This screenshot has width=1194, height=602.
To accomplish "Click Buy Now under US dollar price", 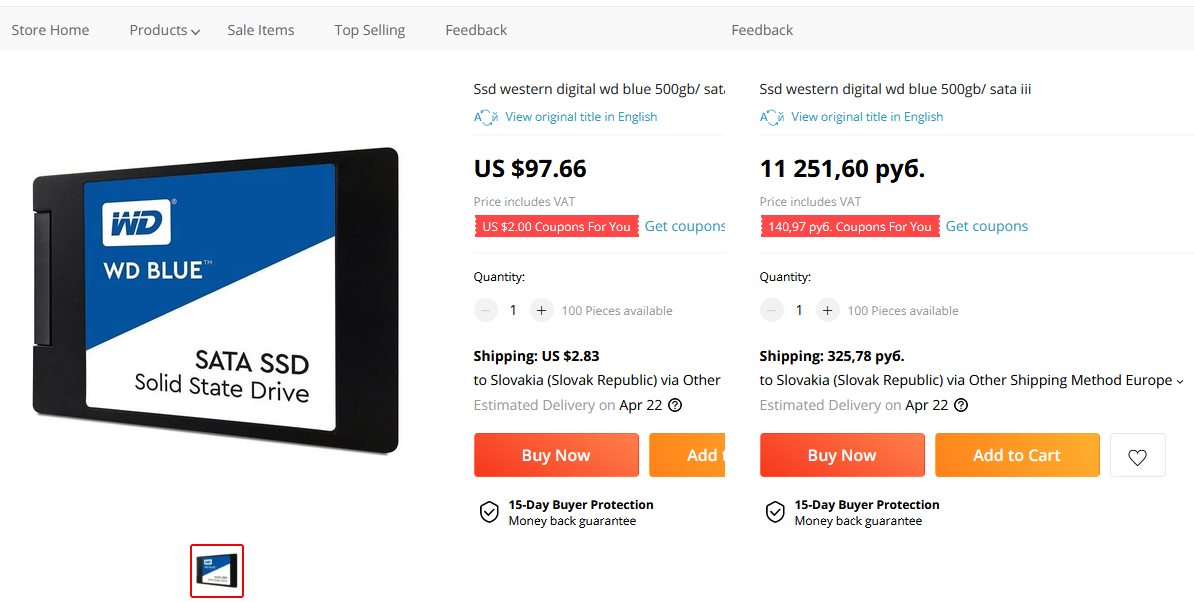I will click(x=556, y=455).
